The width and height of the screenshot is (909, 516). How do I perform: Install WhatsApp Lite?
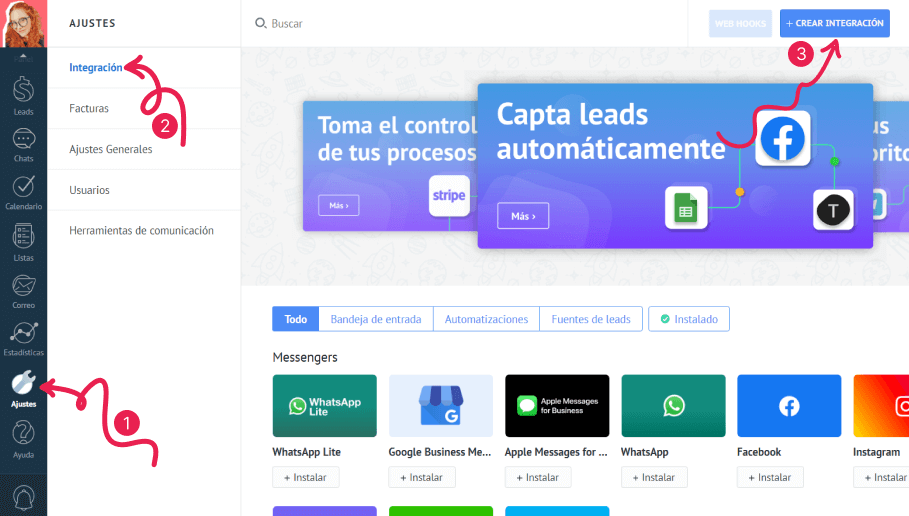[306, 477]
